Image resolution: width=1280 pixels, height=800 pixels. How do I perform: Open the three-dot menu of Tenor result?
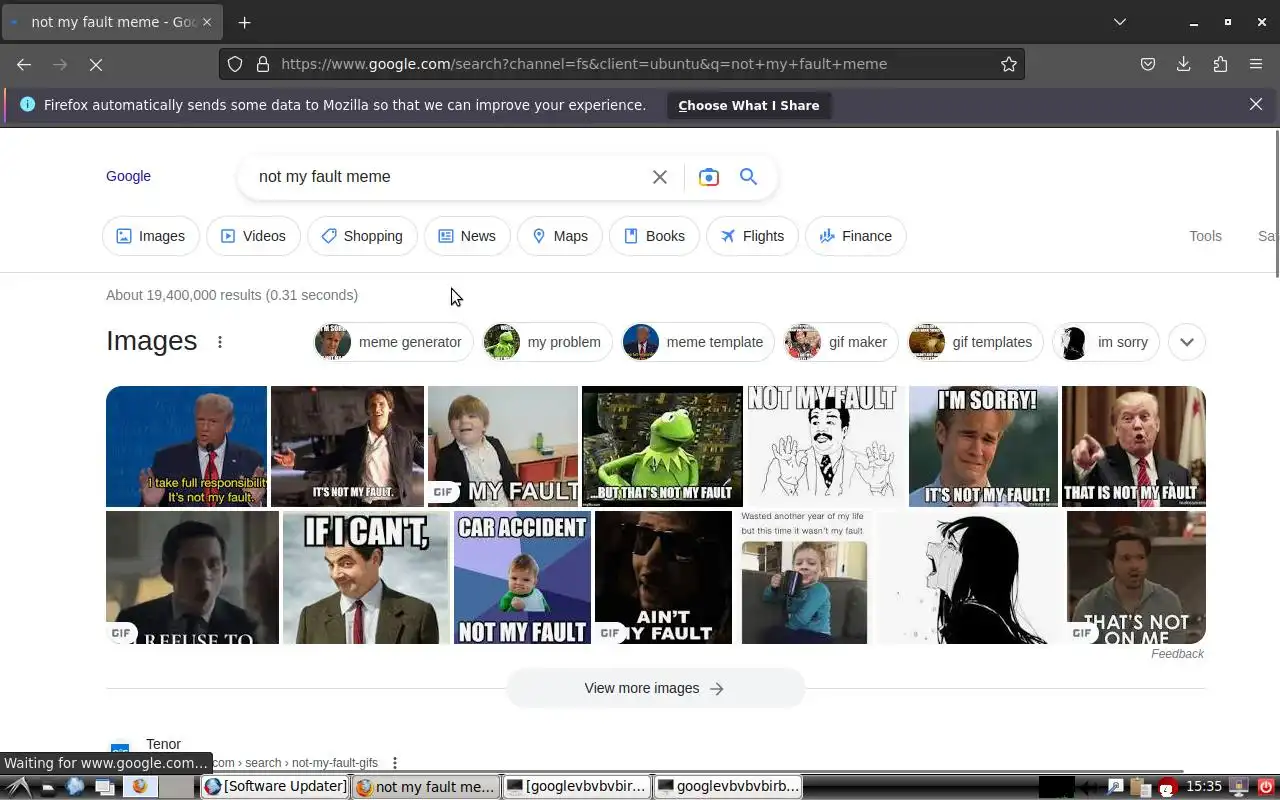click(x=395, y=763)
